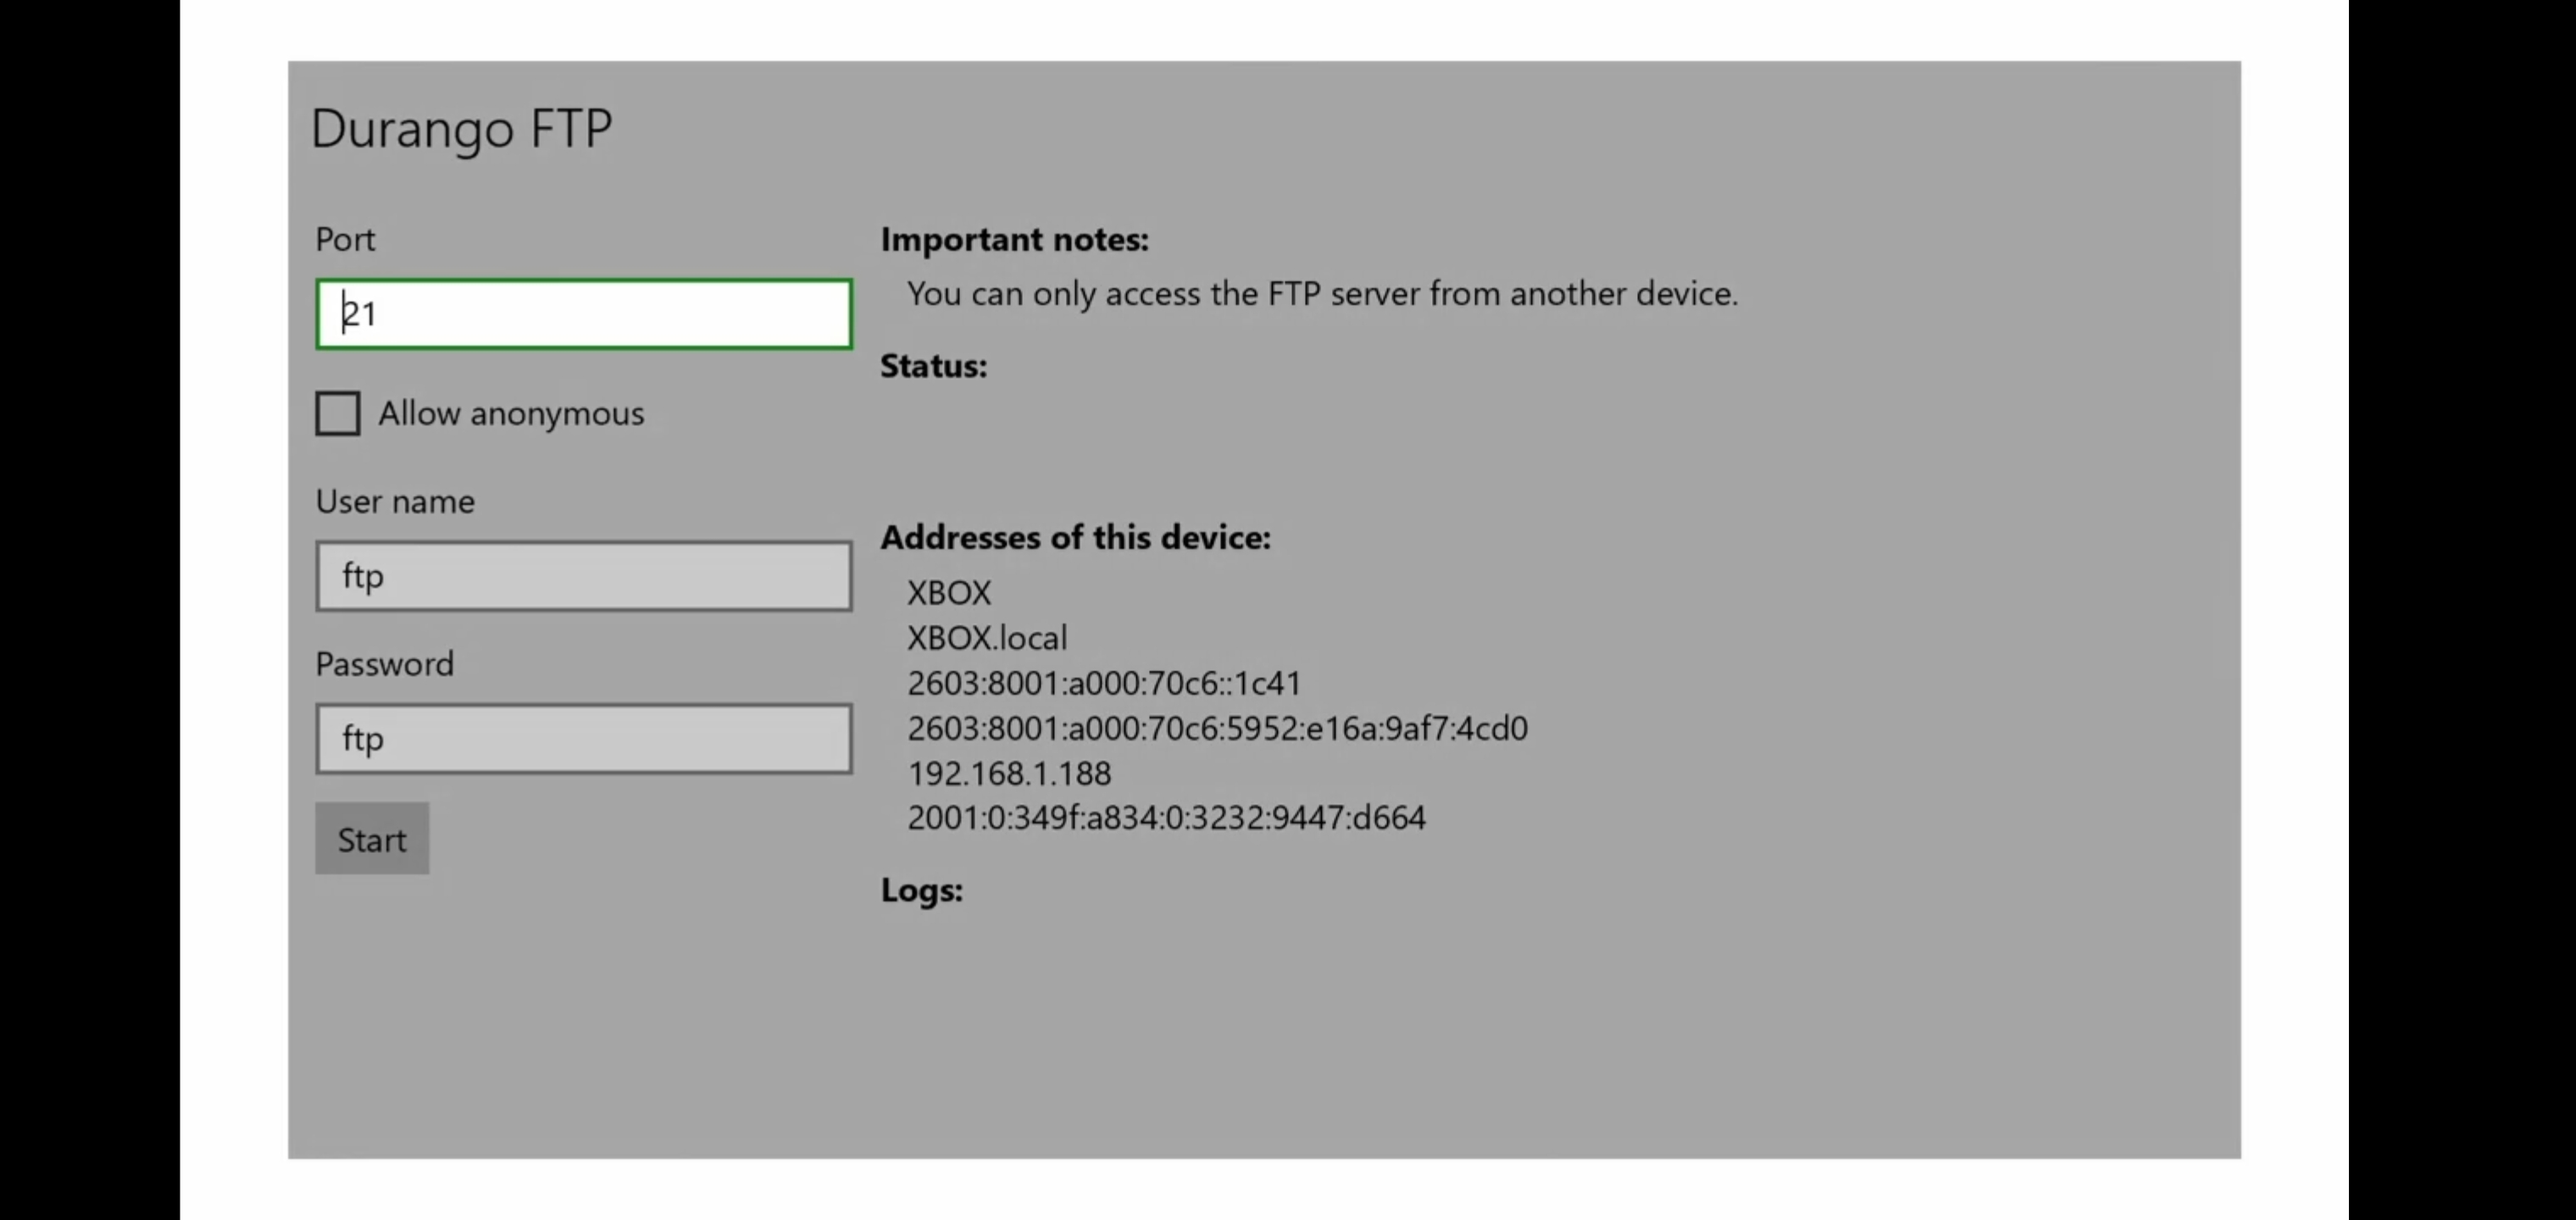Start the FTP server
The width and height of the screenshot is (2576, 1220).
372,839
